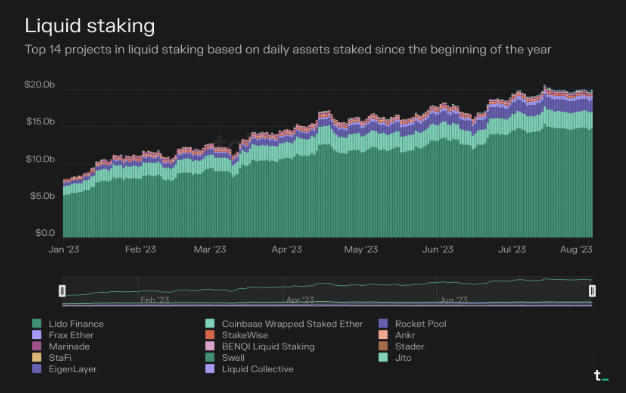Click the Jun '23 marker in range navigator
This screenshot has width=626, height=393.
453,300
